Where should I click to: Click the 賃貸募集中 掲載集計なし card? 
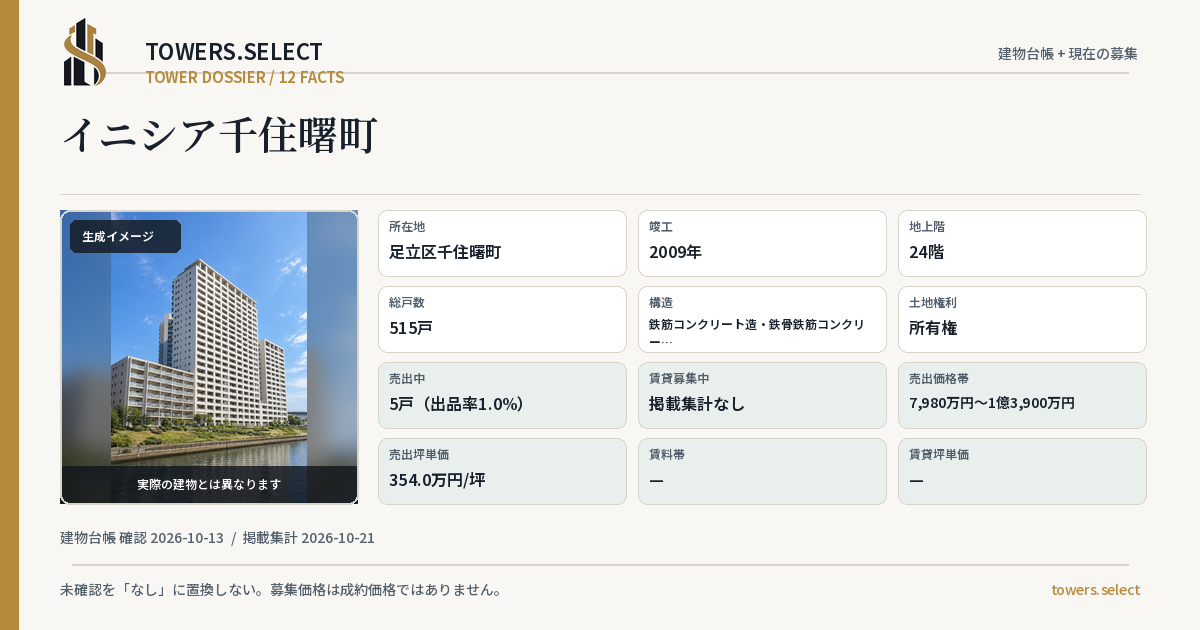762,395
